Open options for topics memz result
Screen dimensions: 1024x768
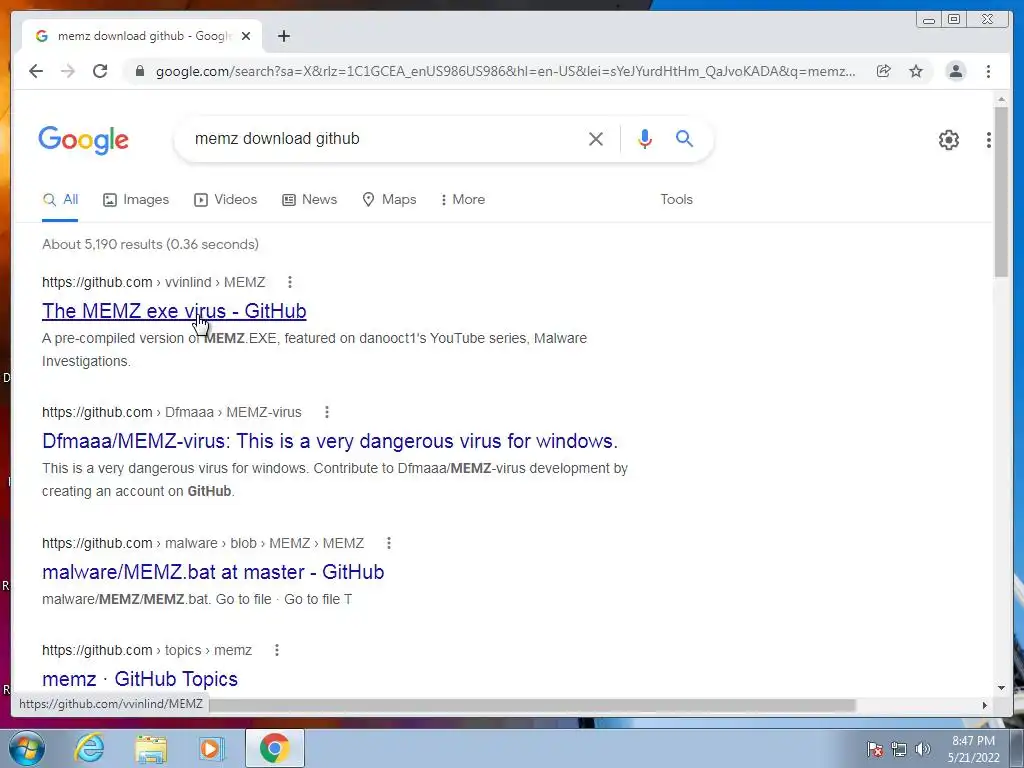tap(277, 650)
